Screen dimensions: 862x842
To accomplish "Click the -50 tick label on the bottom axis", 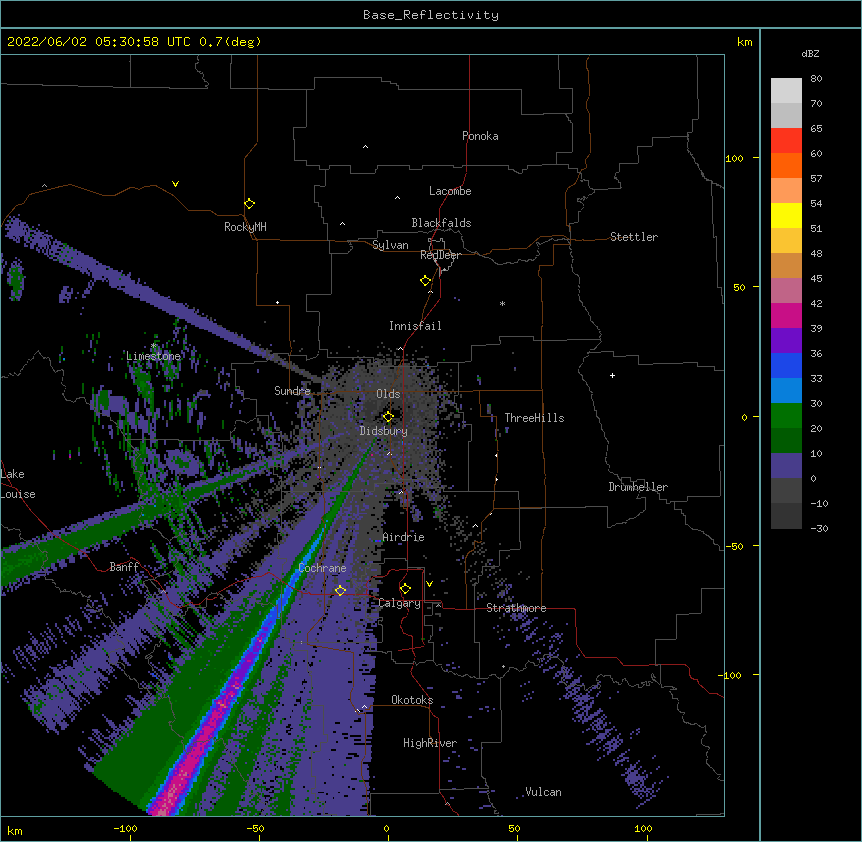I will point(255,828).
